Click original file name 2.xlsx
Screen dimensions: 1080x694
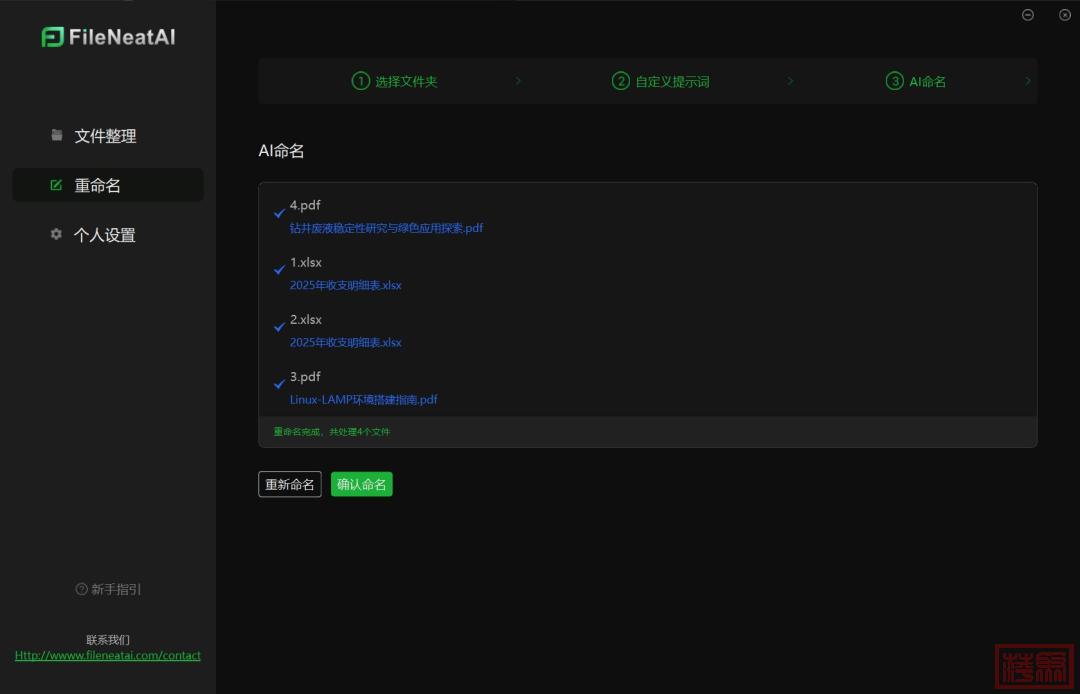click(x=306, y=319)
